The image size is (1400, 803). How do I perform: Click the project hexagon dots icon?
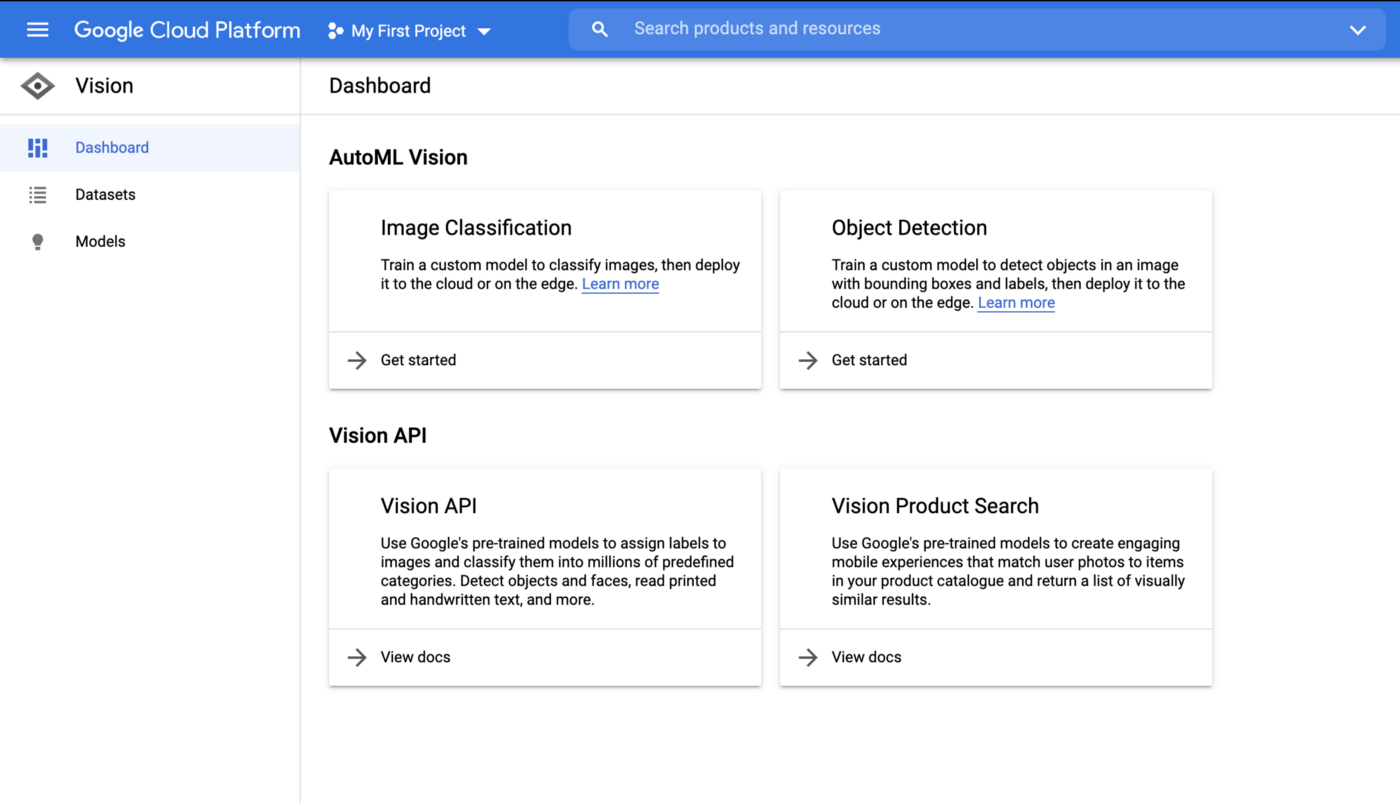(x=335, y=31)
